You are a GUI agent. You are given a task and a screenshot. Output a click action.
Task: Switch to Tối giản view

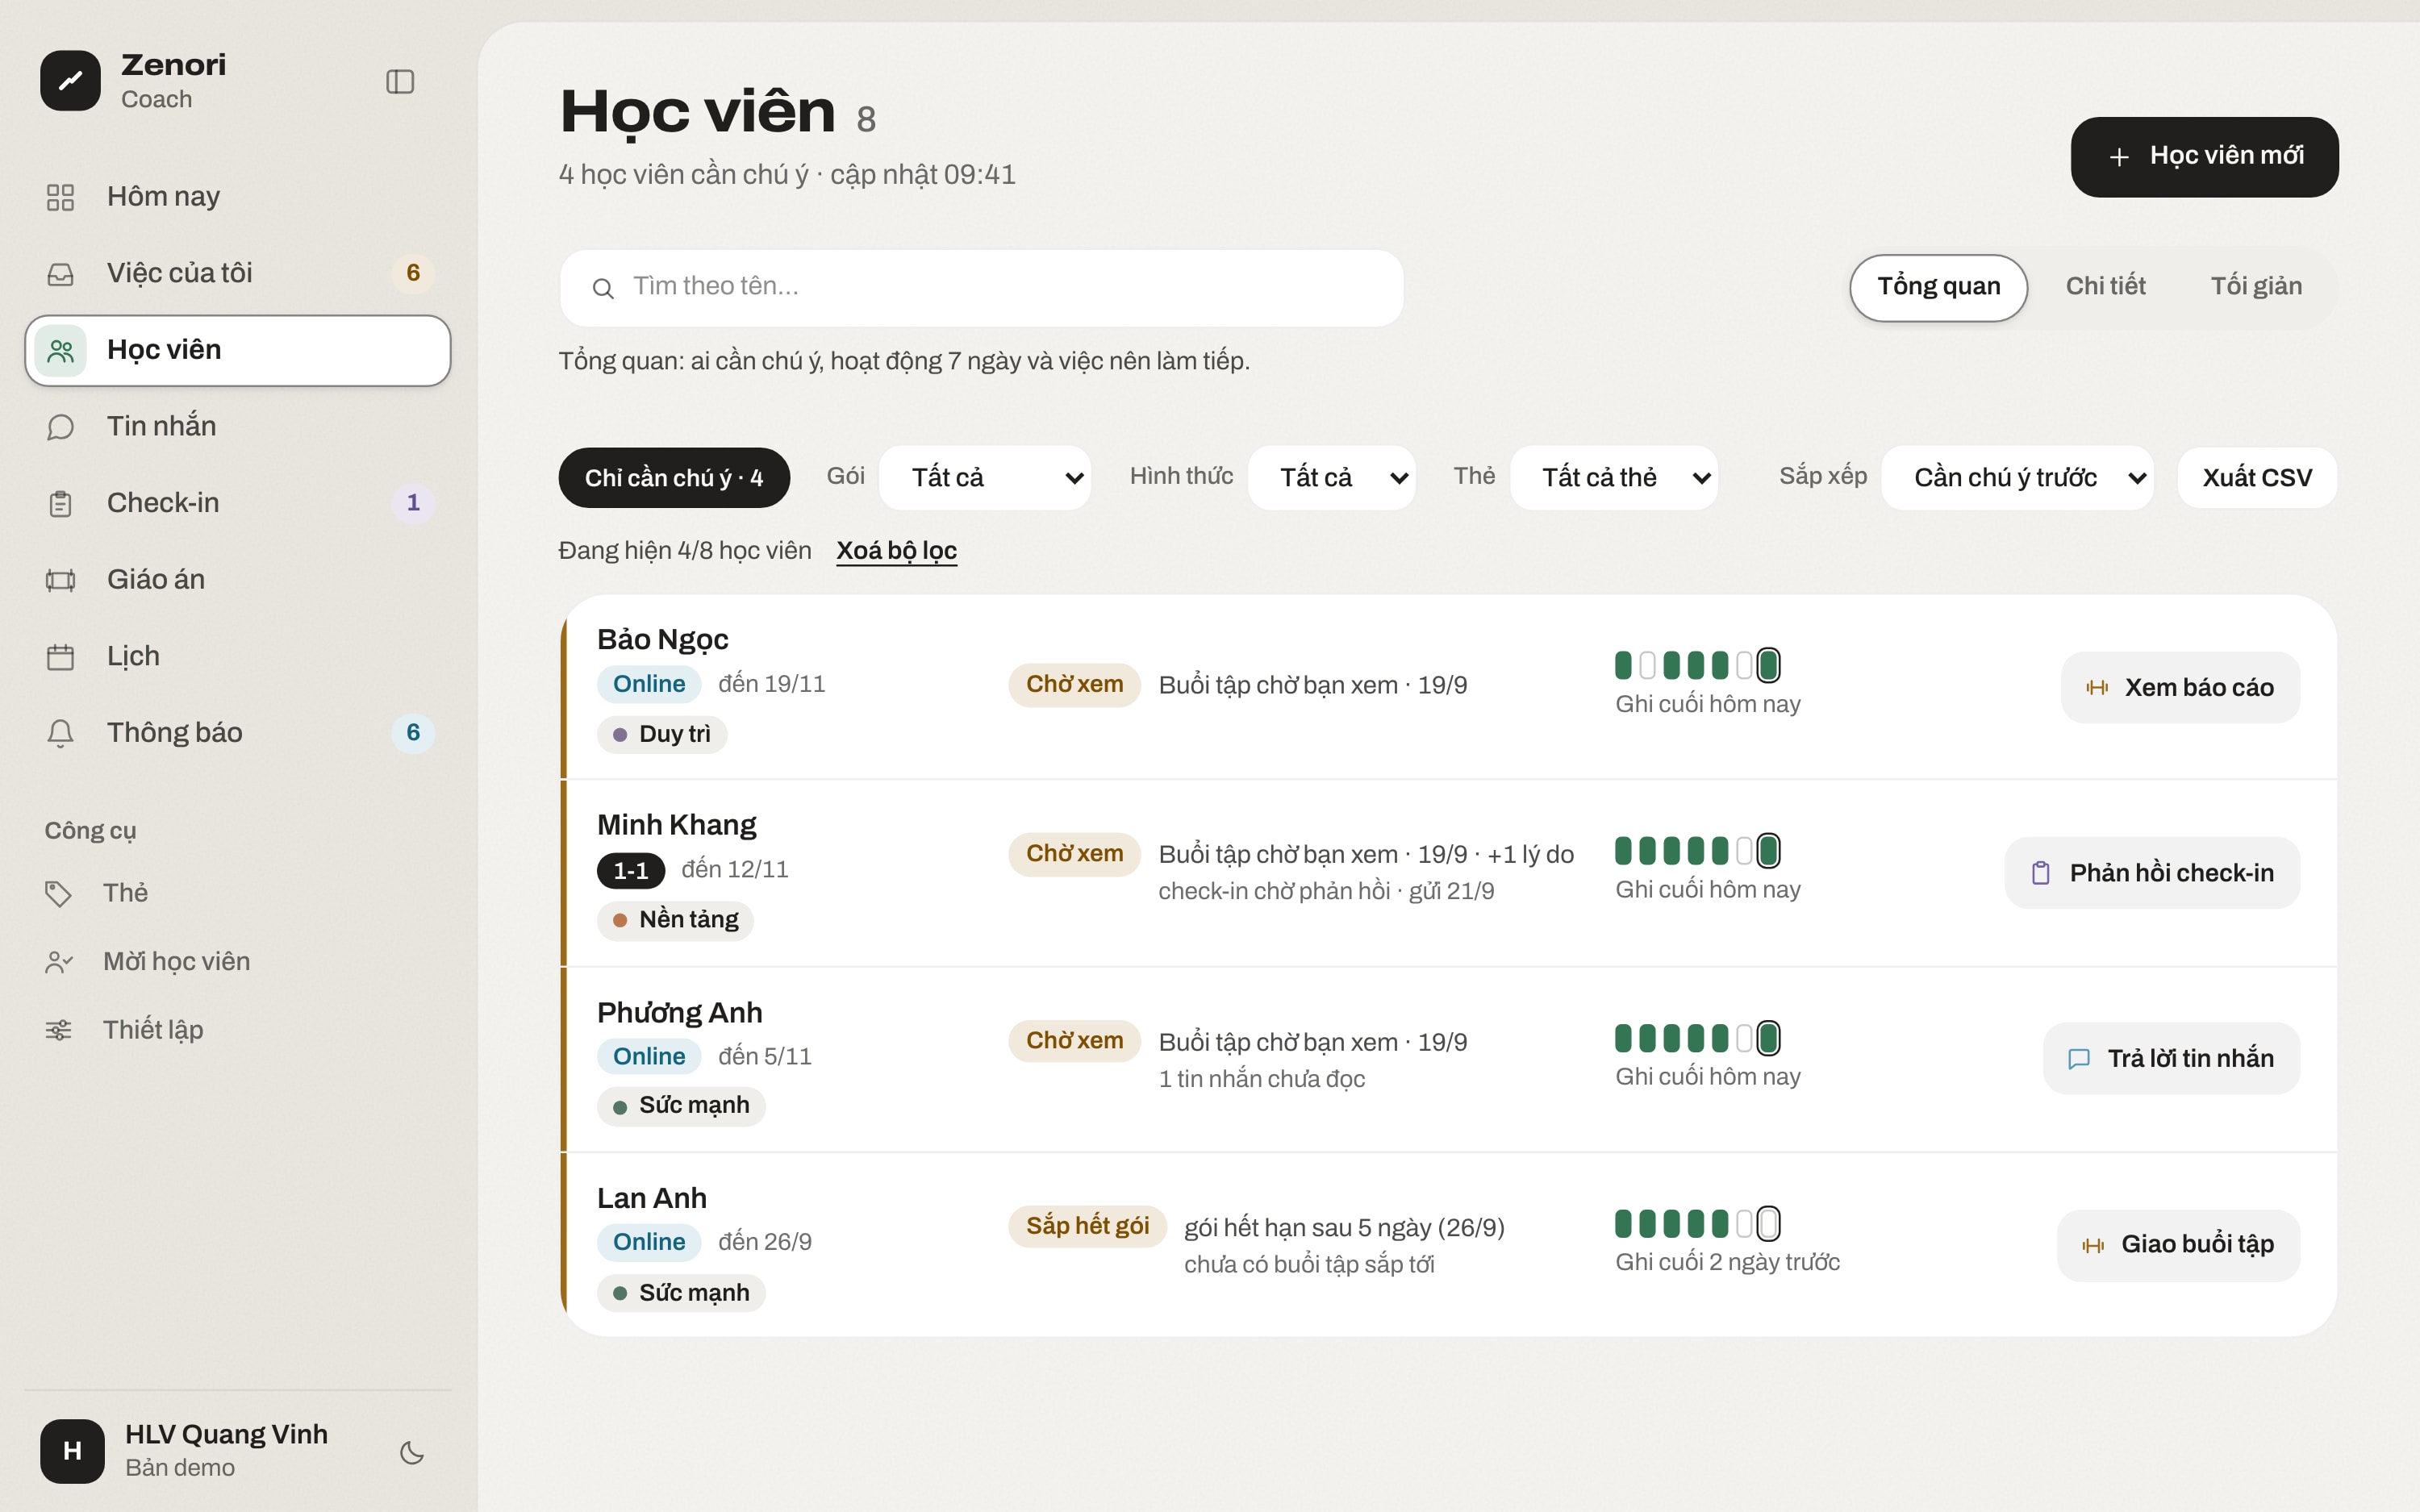(x=2256, y=287)
